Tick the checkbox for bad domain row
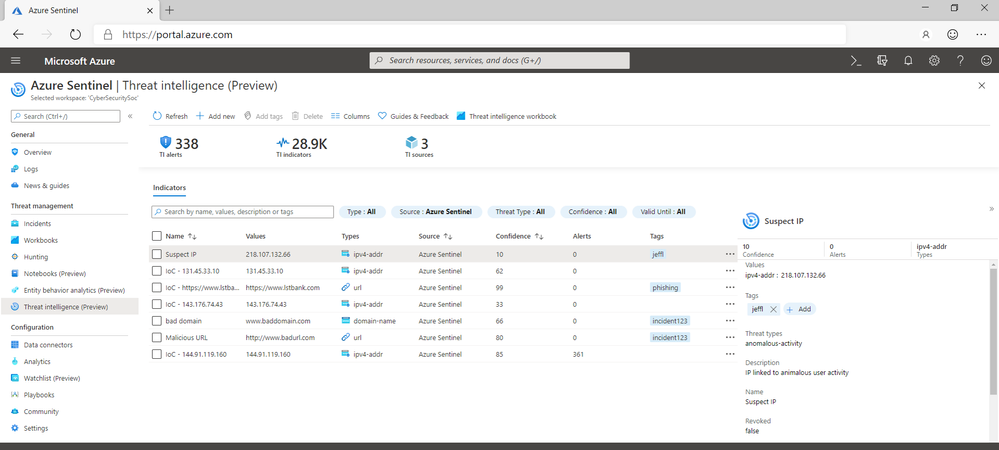Screen dimensions: 999x450 click(x=157, y=321)
